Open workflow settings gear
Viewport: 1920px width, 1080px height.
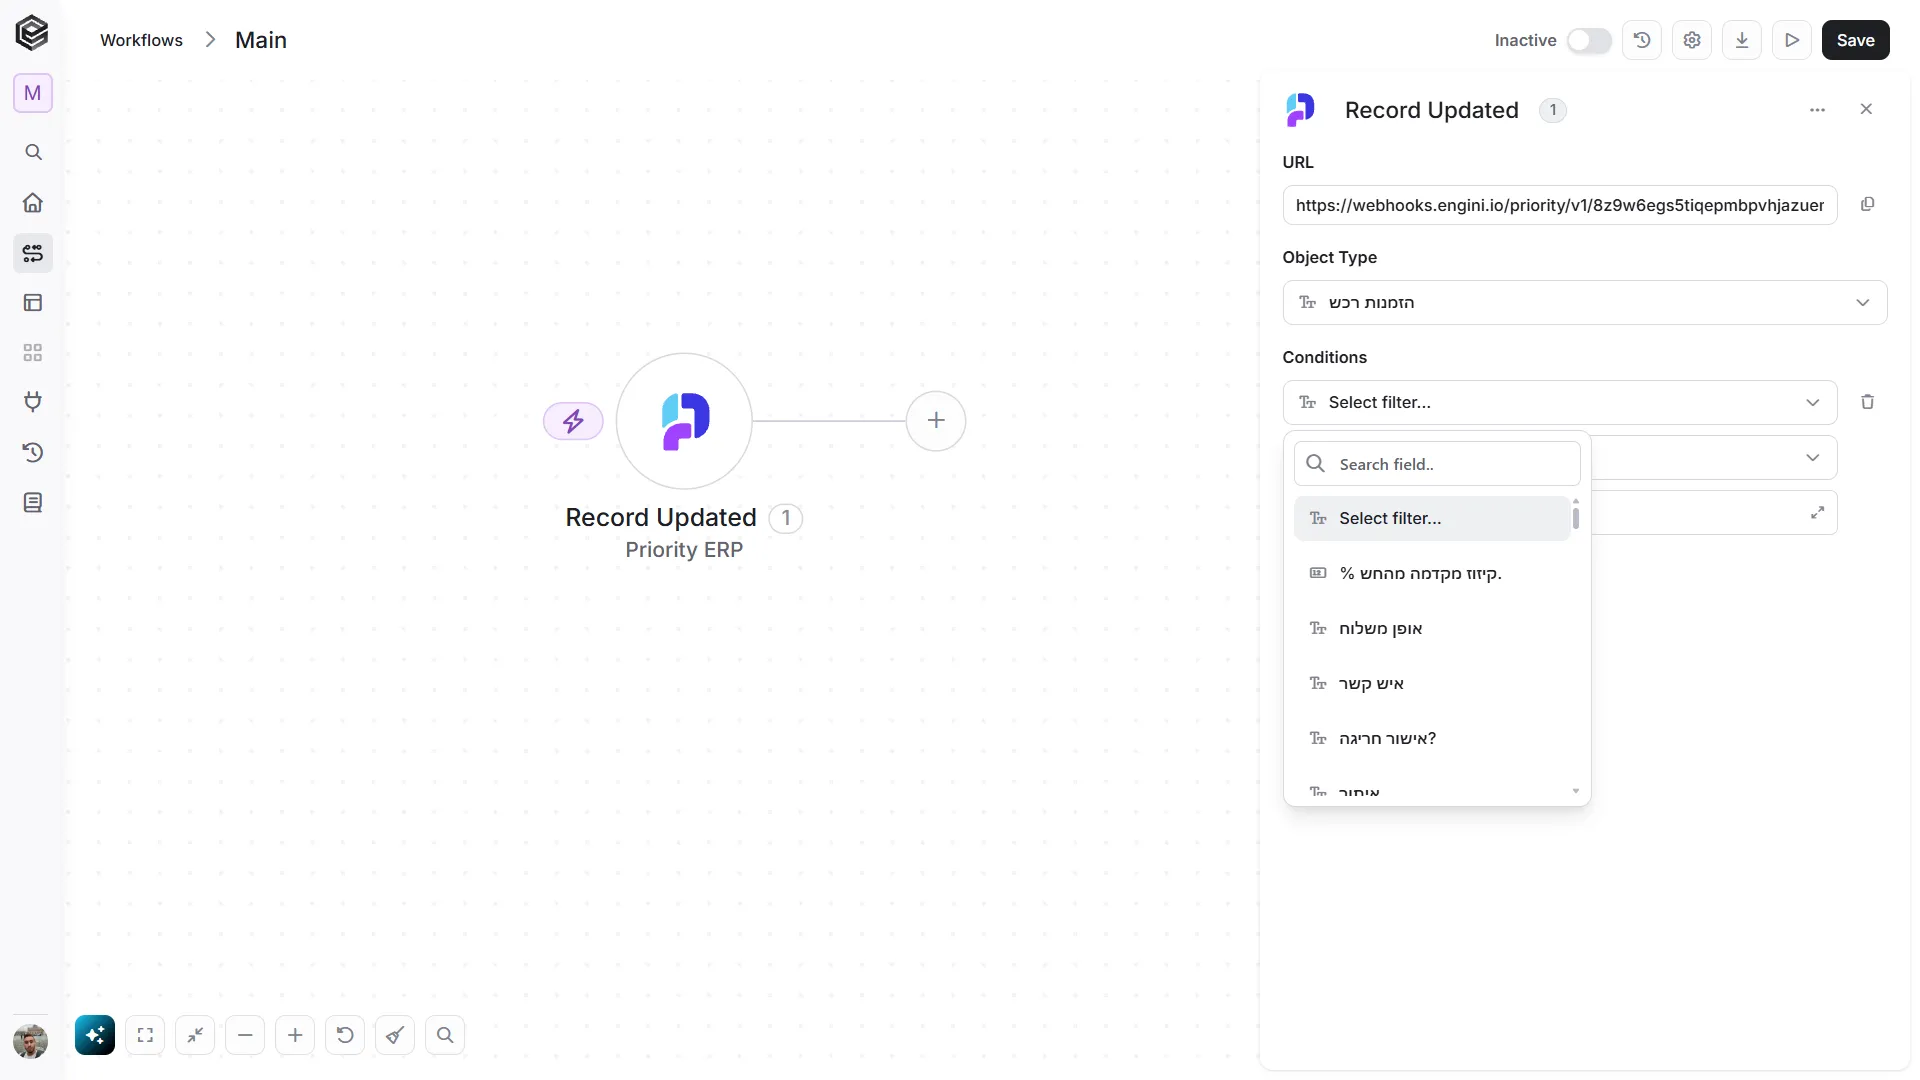pos(1692,40)
